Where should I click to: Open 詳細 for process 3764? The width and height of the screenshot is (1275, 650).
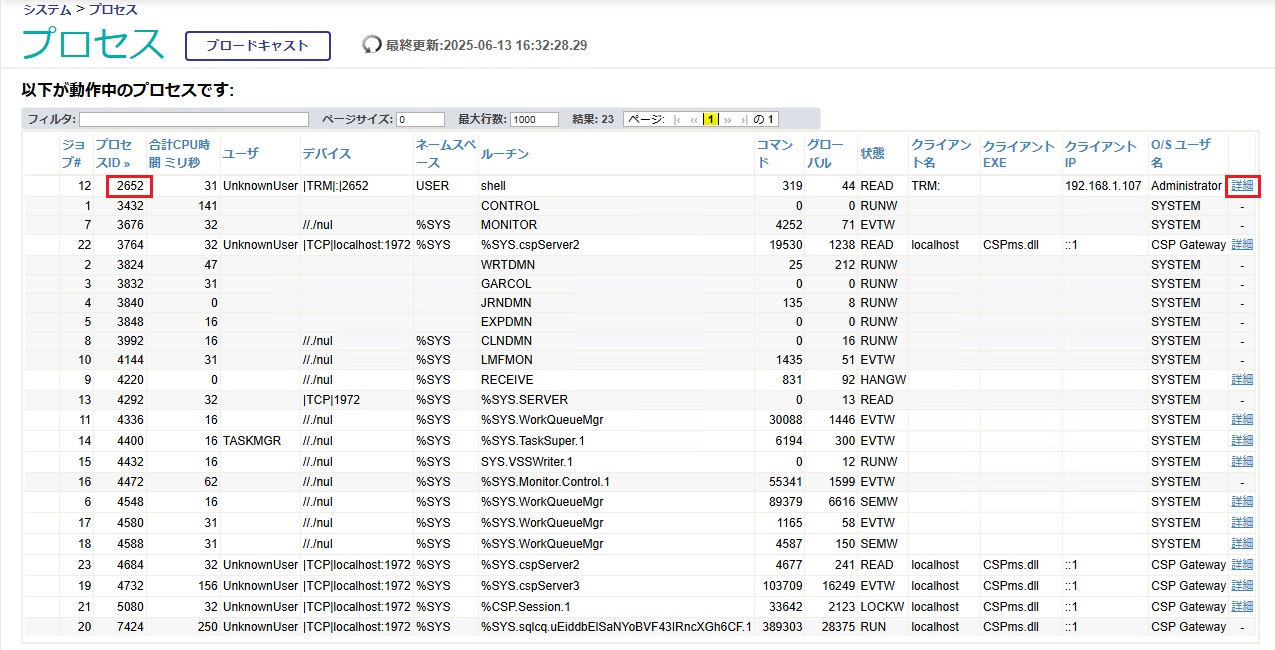click(x=1241, y=244)
